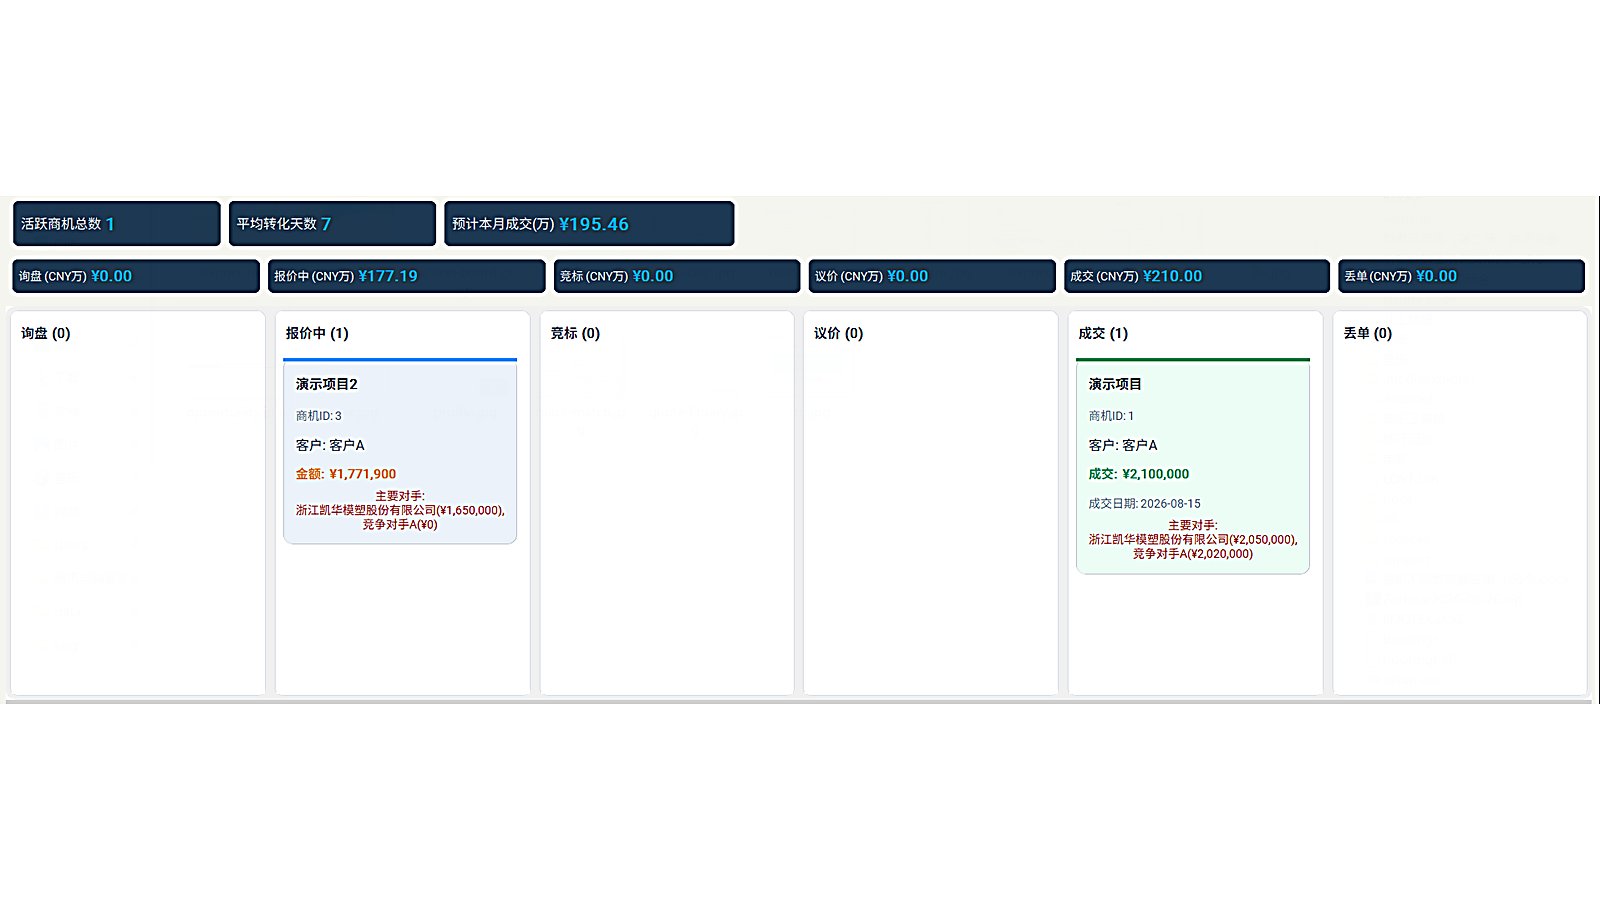Click the 活跃商机总数 stat card

tap(116, 224)
